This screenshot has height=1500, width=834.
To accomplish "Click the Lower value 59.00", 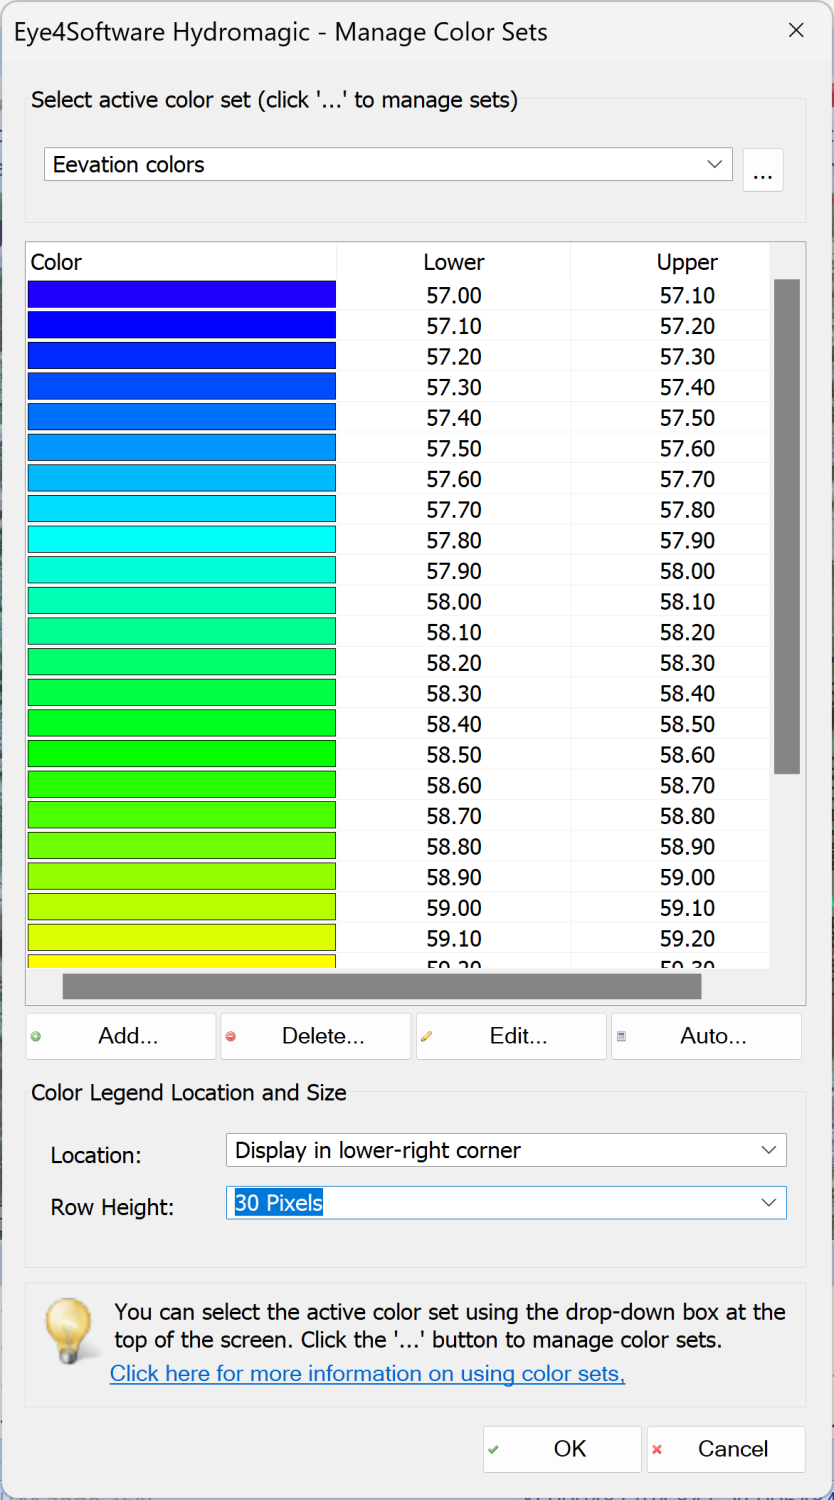I will tap(454, 908).
